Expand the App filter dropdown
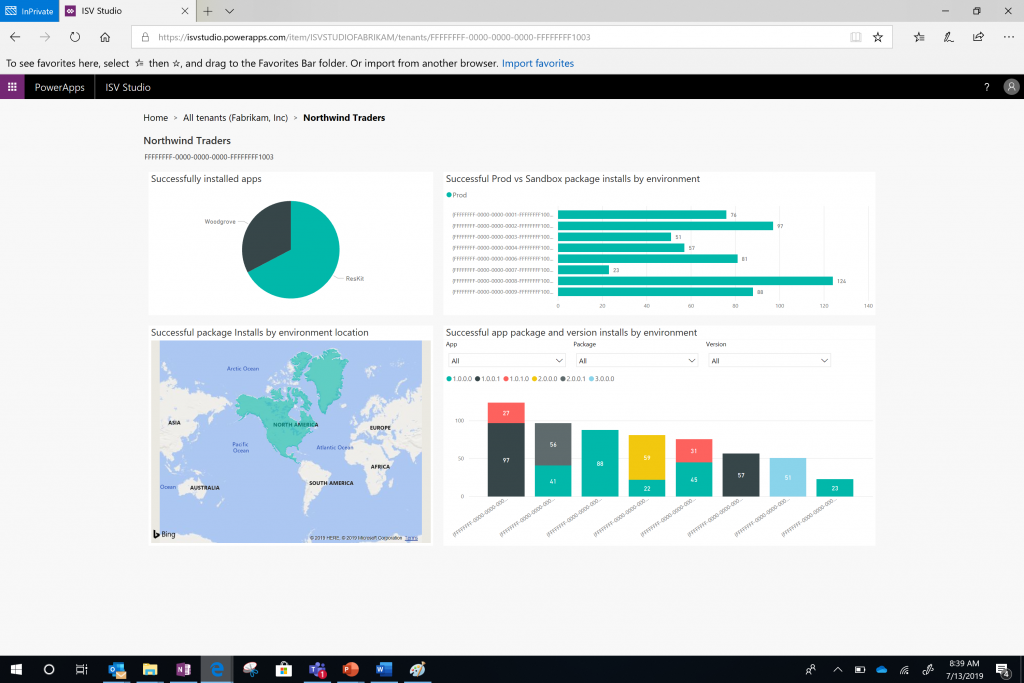This screenshot has width=1024, height=683. click(x=506, y=360)
